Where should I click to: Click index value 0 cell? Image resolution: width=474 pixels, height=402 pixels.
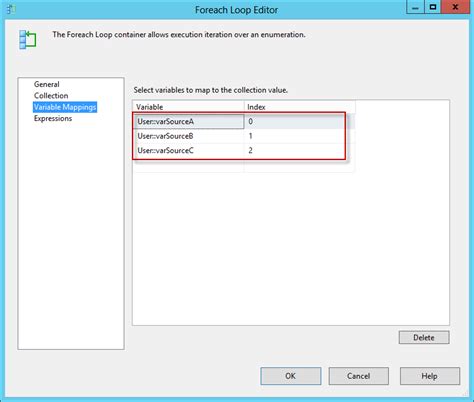pos(299,122)
